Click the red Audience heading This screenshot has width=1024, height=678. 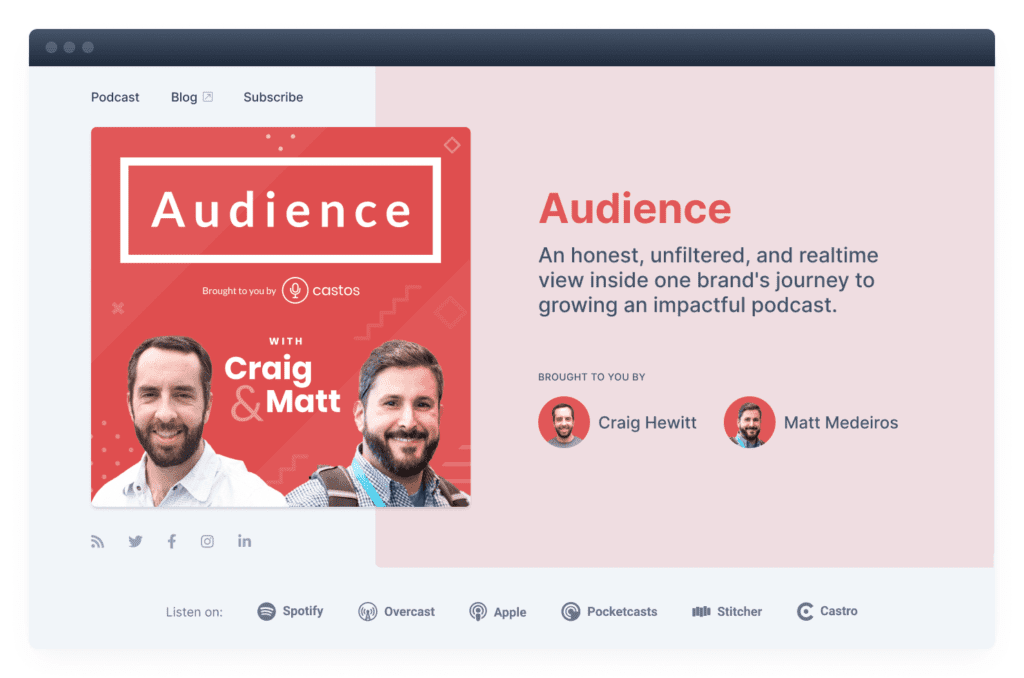635,209
